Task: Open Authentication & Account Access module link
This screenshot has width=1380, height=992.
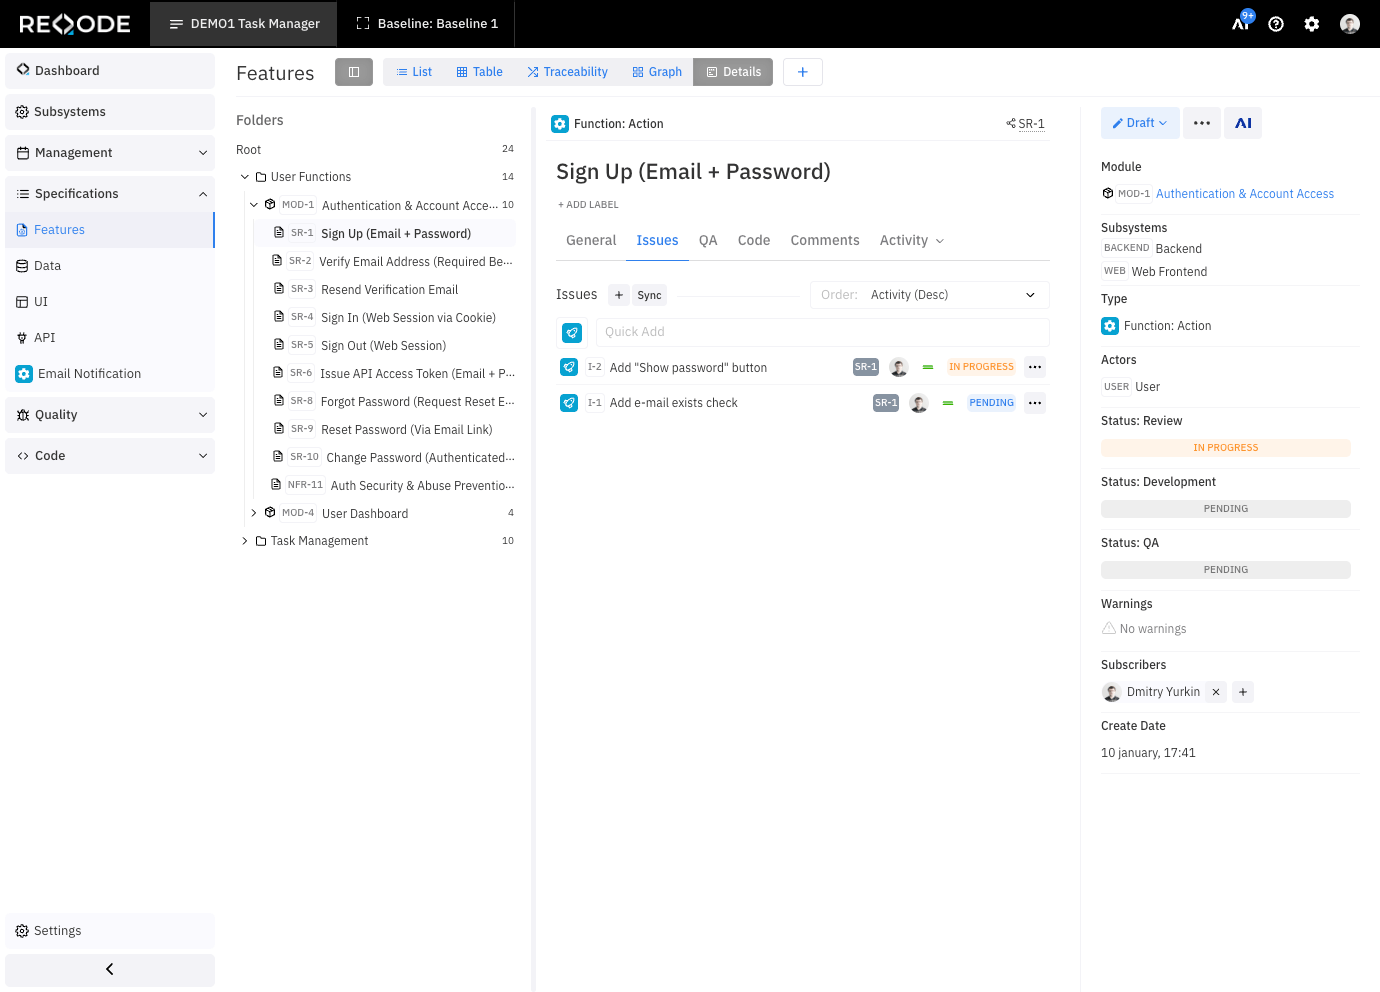Action: tap(1244, 194)
